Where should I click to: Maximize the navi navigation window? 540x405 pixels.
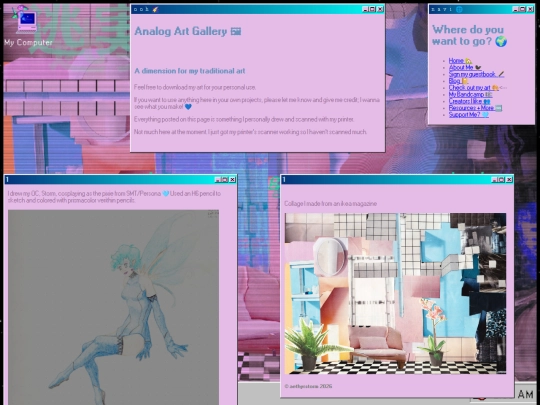(523, 9)
